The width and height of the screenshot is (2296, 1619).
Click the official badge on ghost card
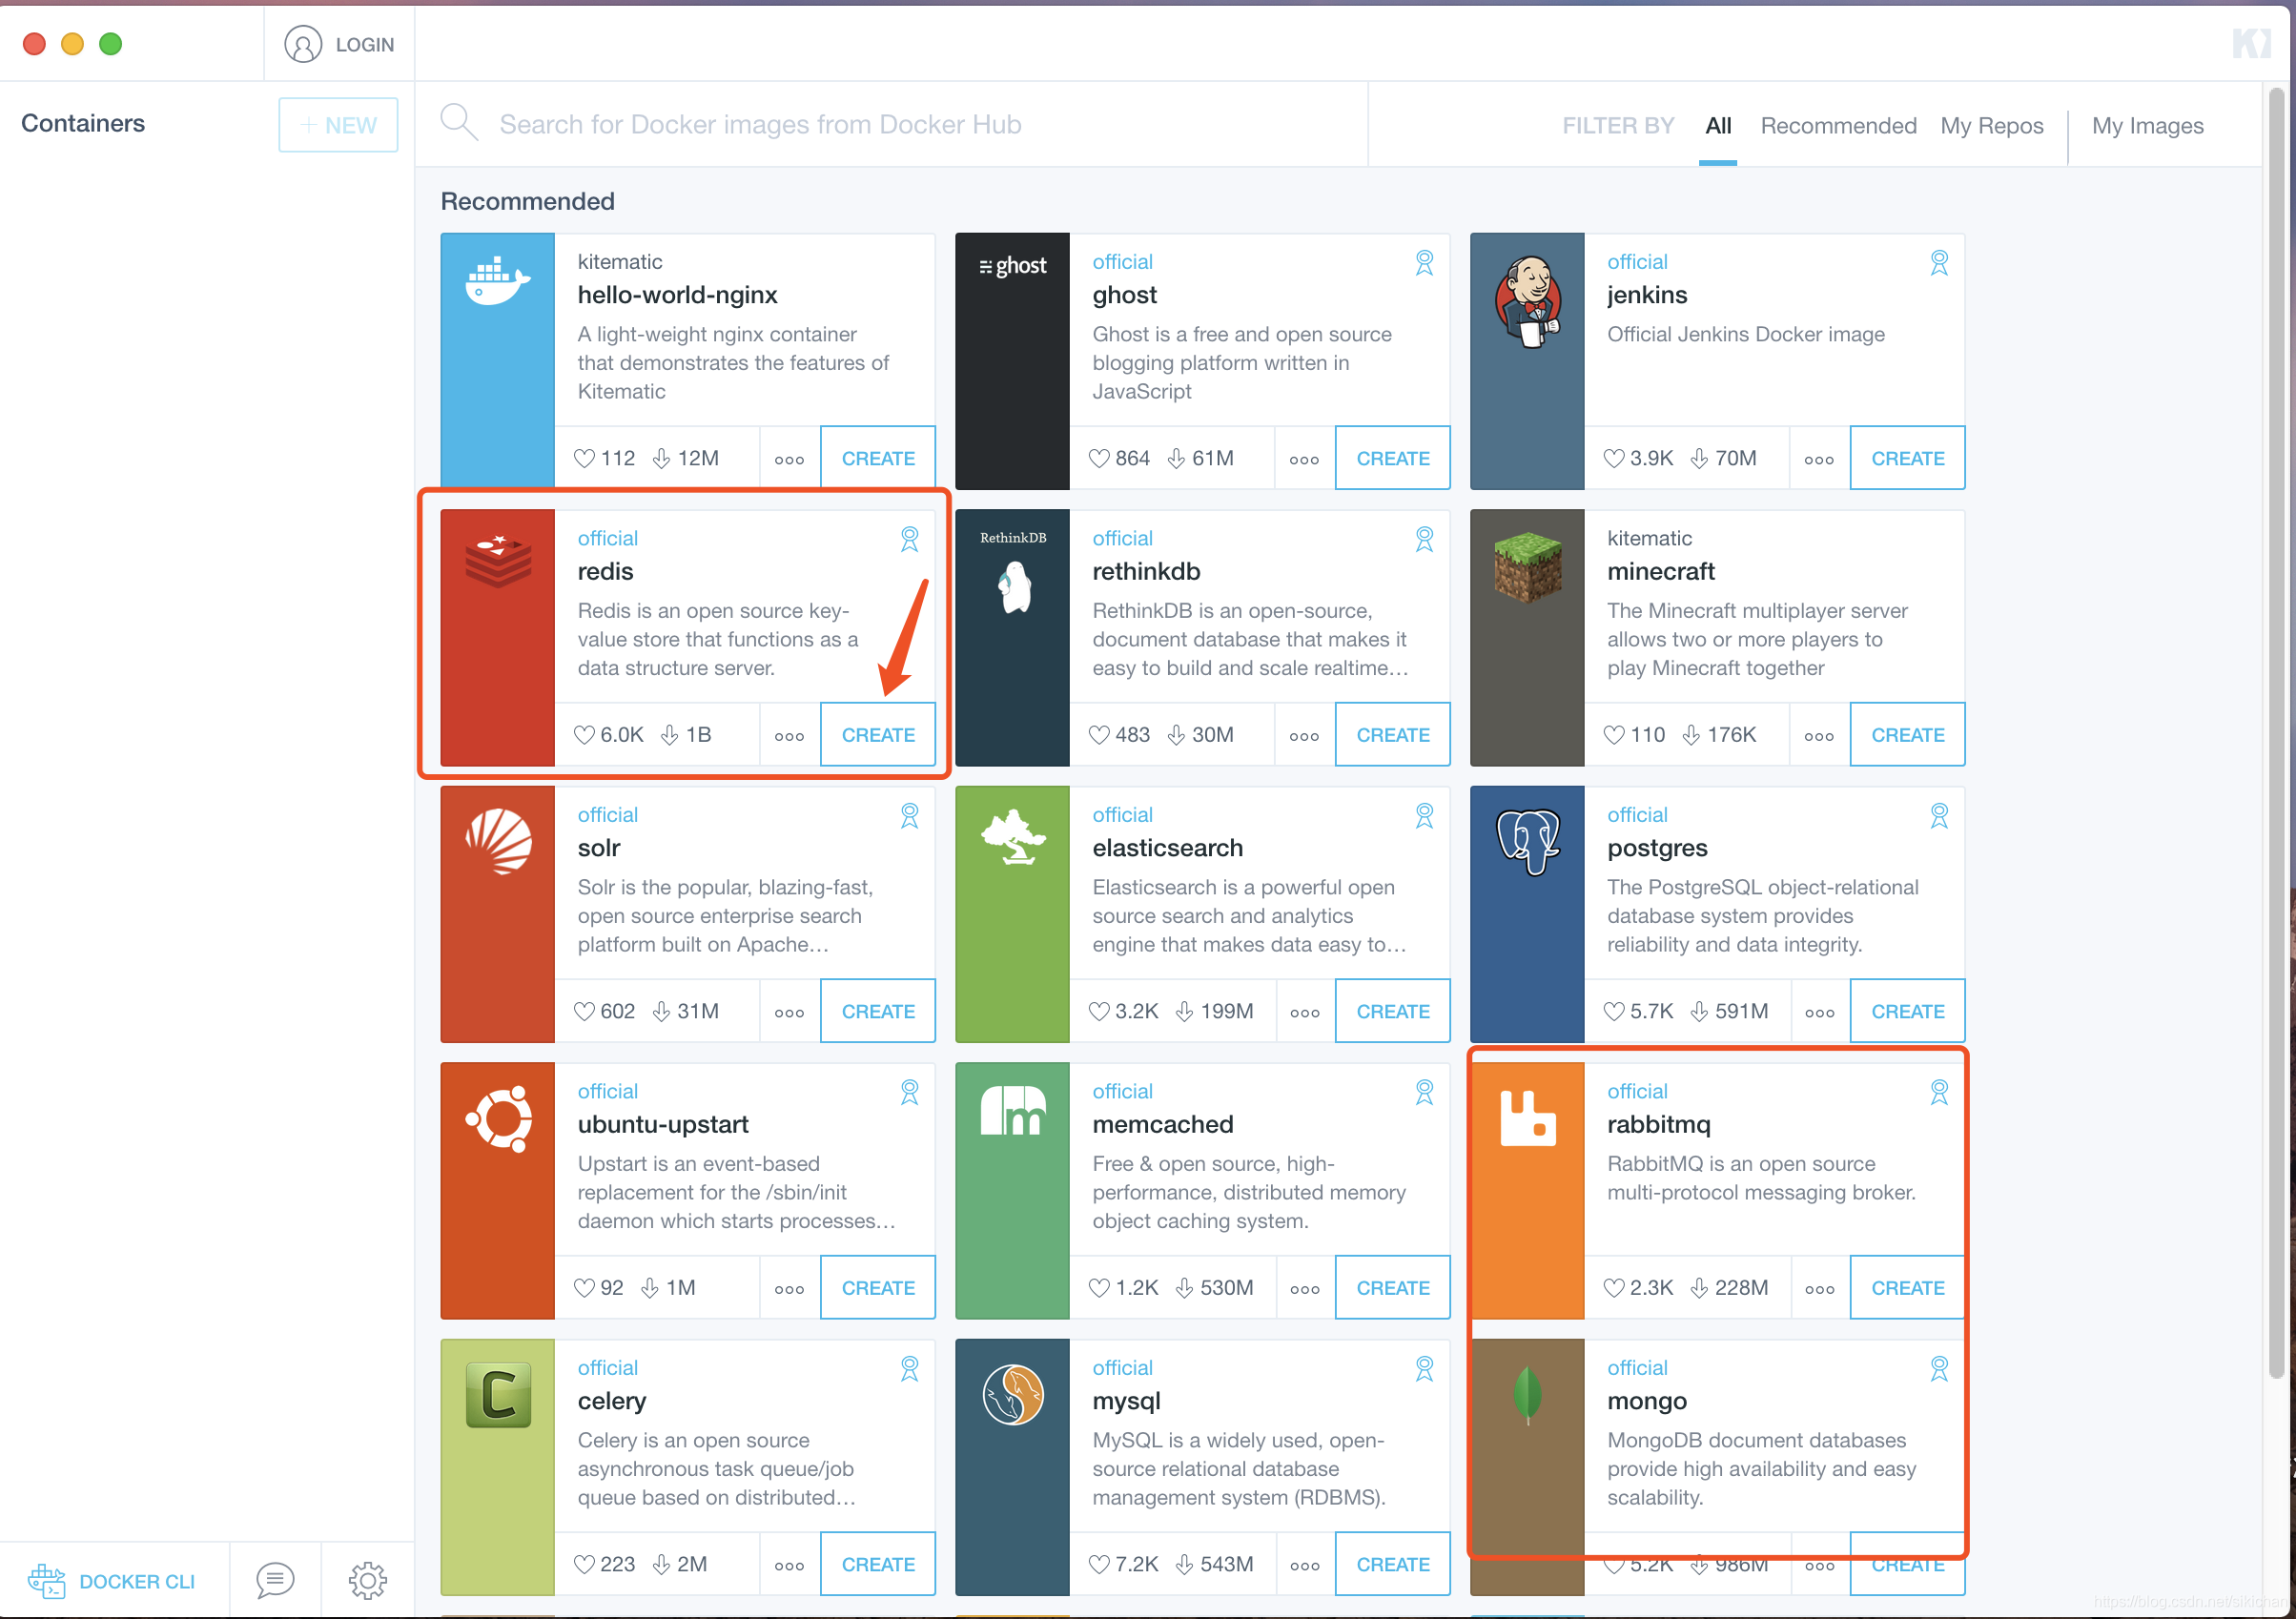pos(1424,262)
